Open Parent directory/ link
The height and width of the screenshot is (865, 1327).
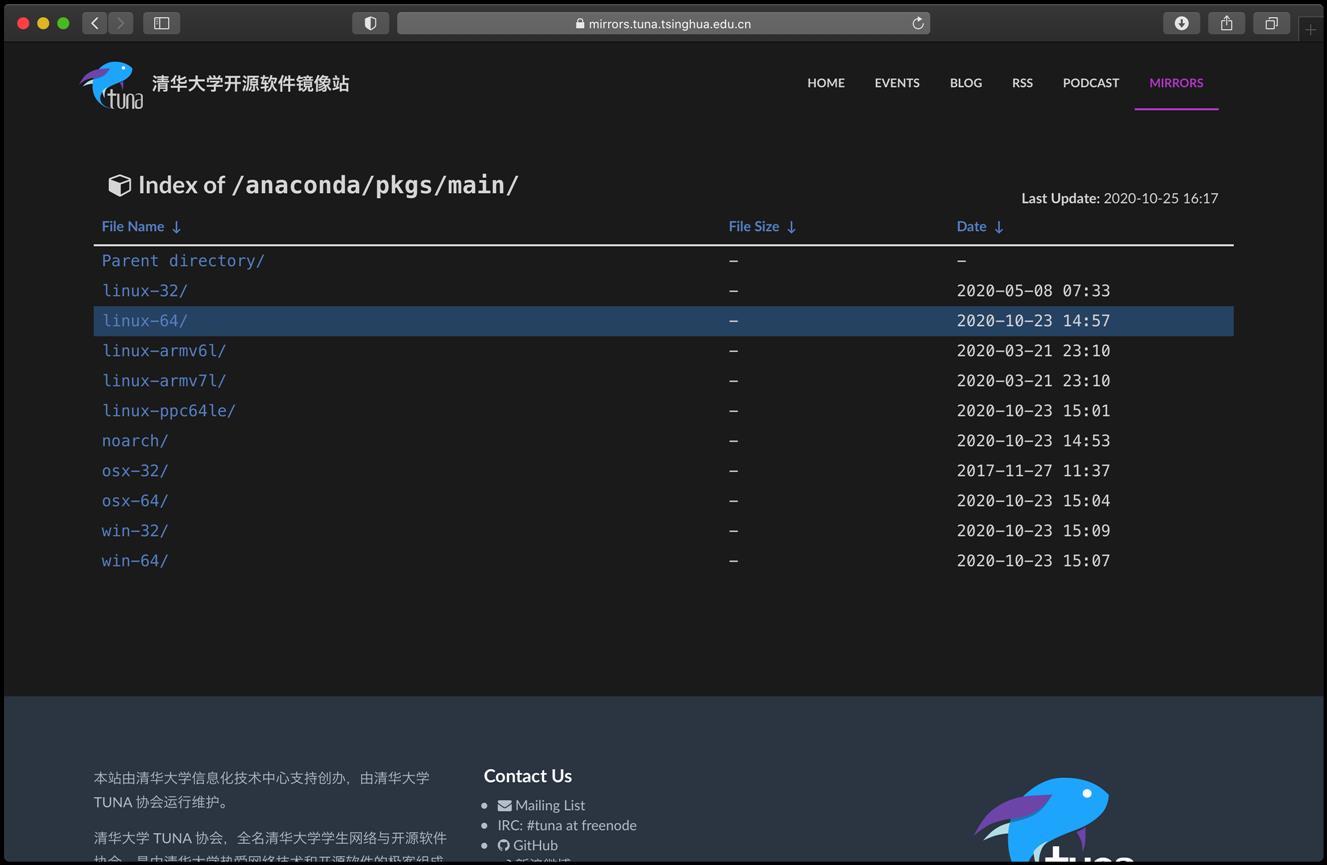tap(183, 261)
